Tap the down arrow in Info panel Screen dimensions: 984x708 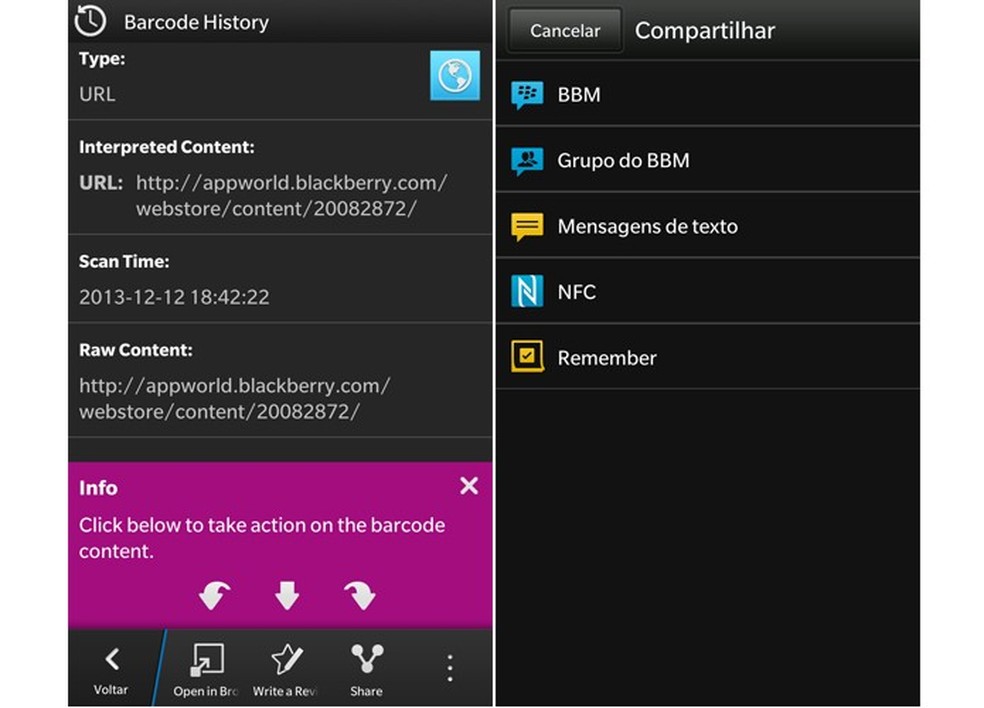click(x=287, y=594)
